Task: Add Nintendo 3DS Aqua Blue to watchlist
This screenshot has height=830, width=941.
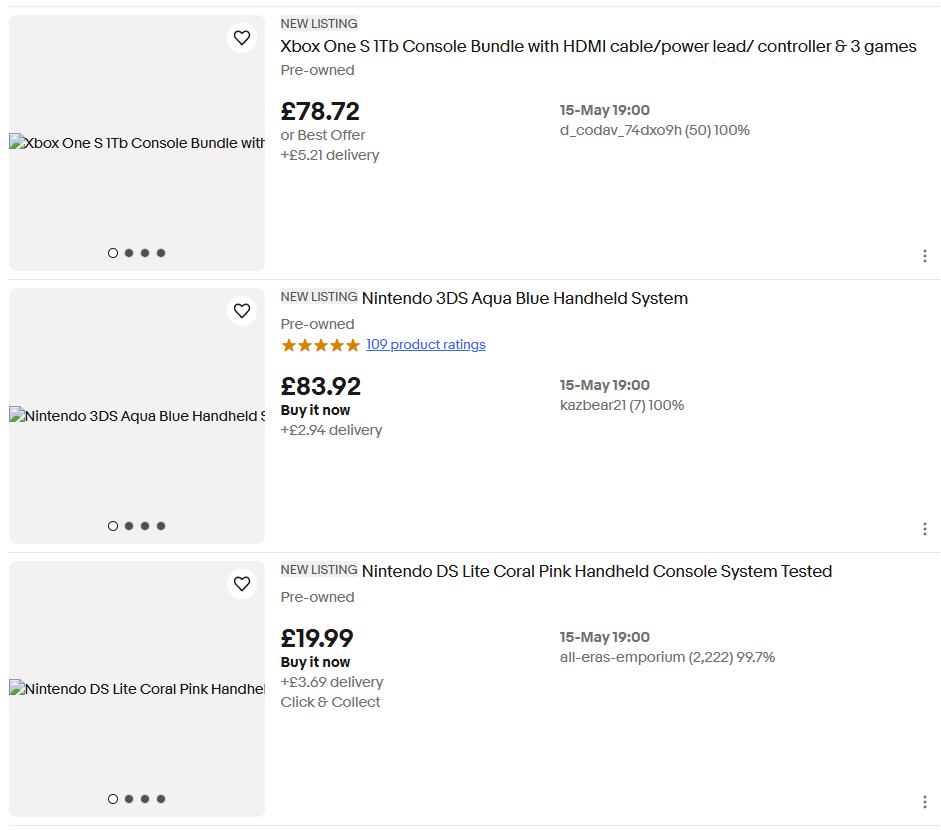Action: [x=242, y=311]
